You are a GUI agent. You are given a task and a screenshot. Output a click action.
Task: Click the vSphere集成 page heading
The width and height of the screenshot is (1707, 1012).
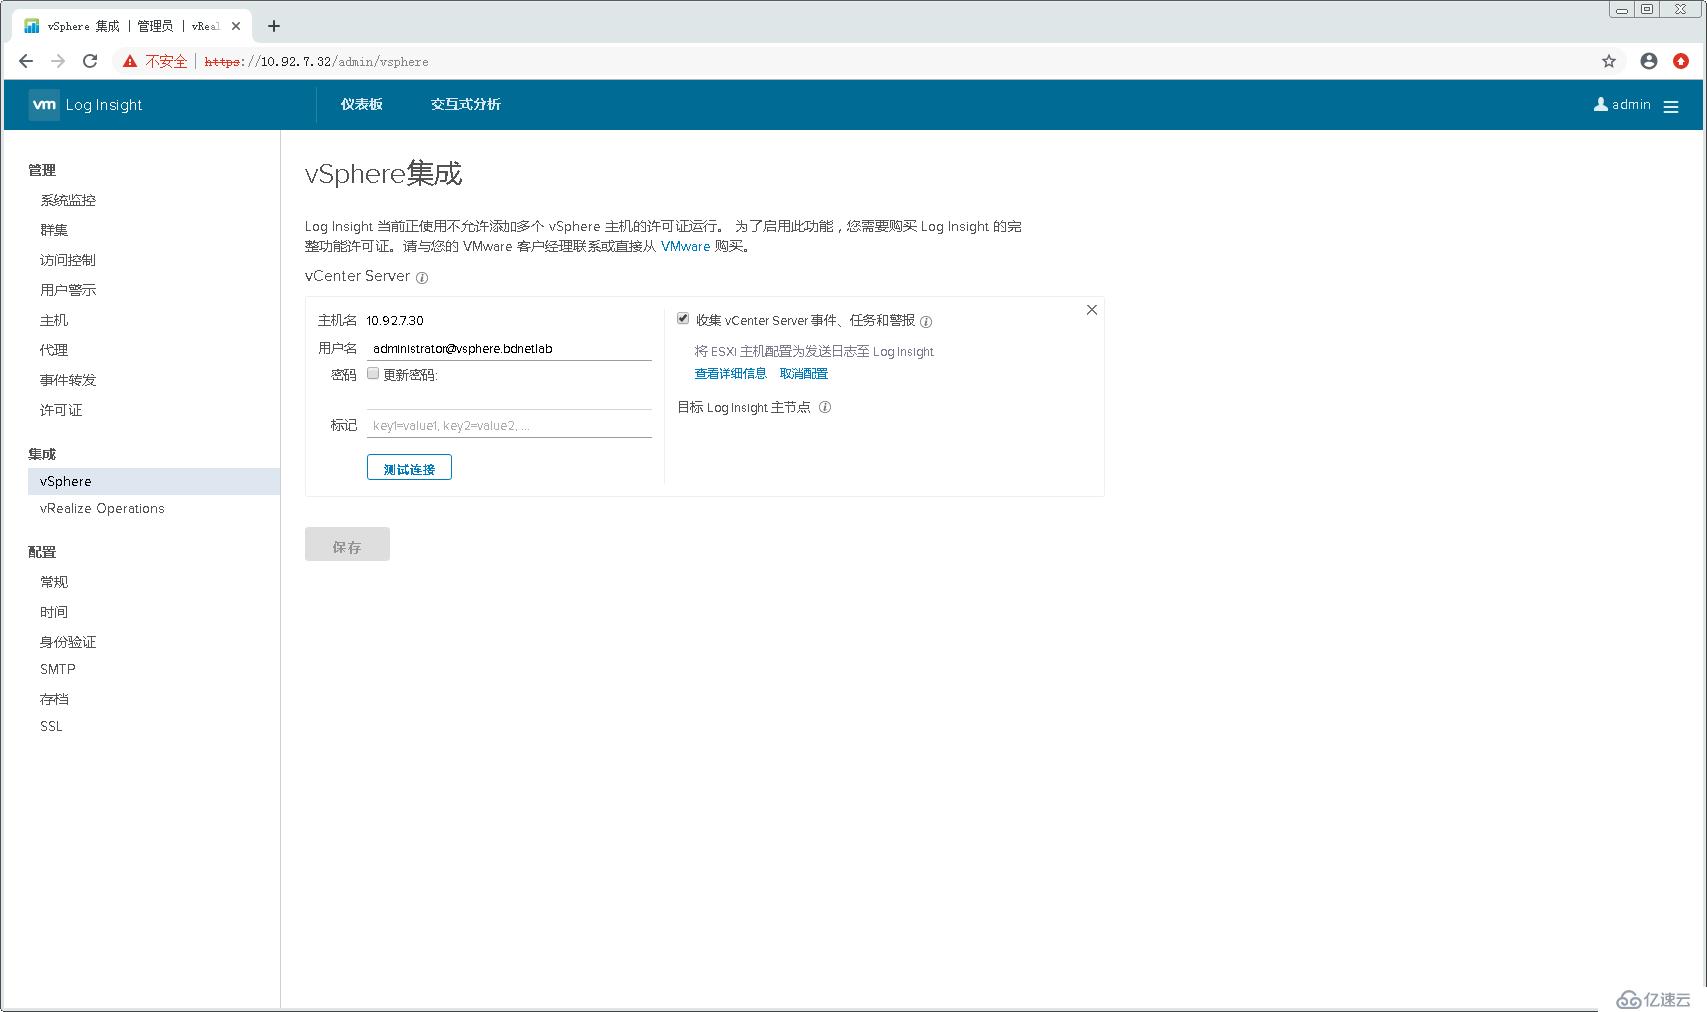[383, 174]
